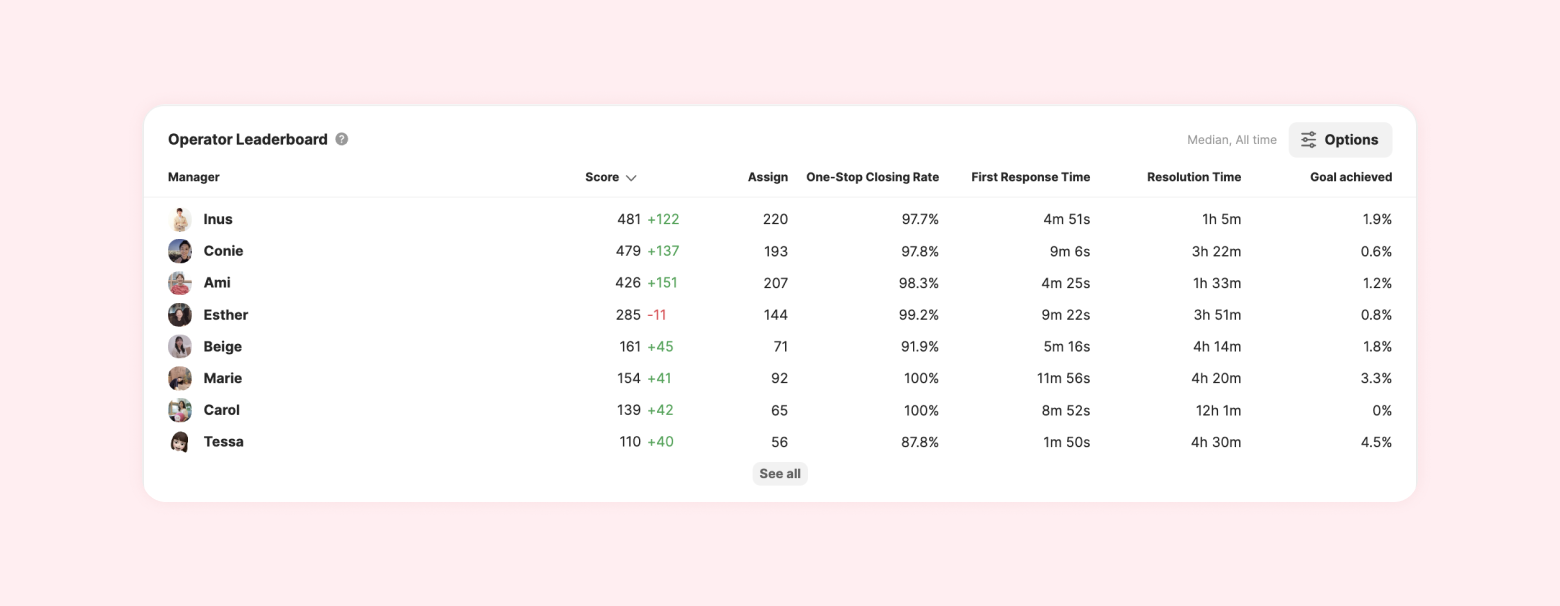Image resolution: width=1560 pixels, height=606 pixels.
Task: Click the Goal achieved column header
Action: (1350, 177)
